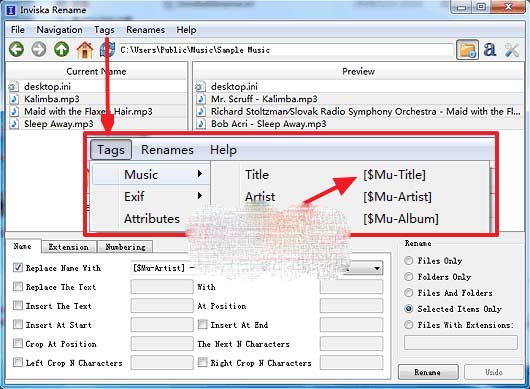Open the tools wrench icon
Screen dimensions: 530x389
point(512,50)
